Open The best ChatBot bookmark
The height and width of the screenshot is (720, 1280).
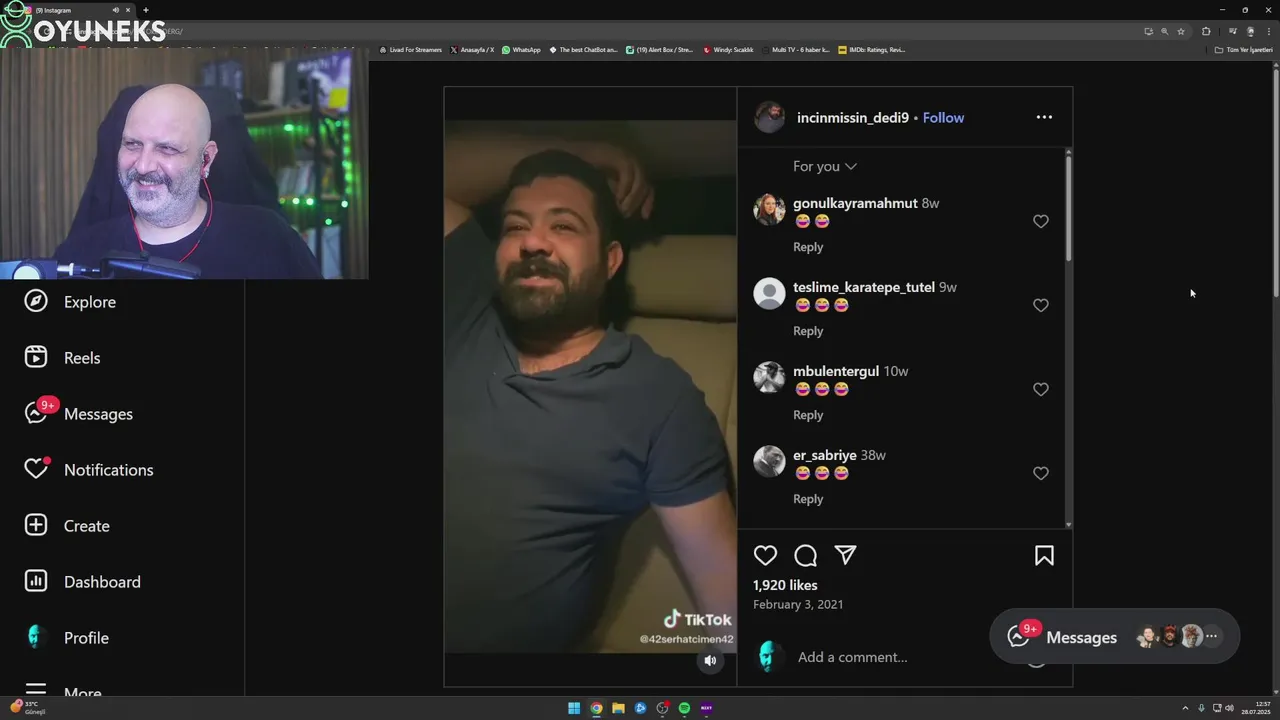point(583,50)
